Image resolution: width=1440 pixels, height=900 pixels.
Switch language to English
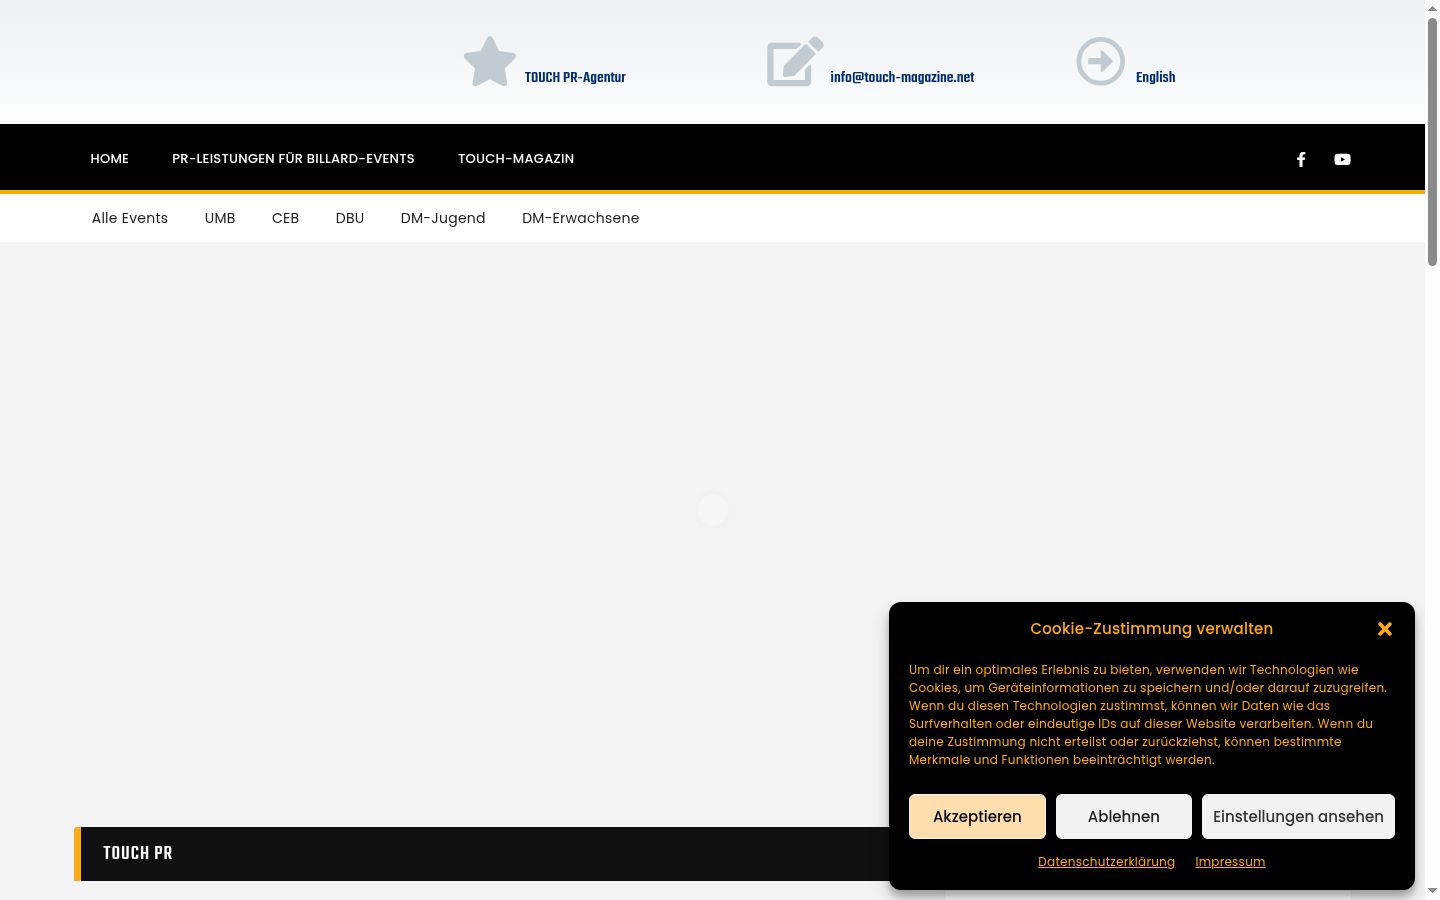(1155, 77)
